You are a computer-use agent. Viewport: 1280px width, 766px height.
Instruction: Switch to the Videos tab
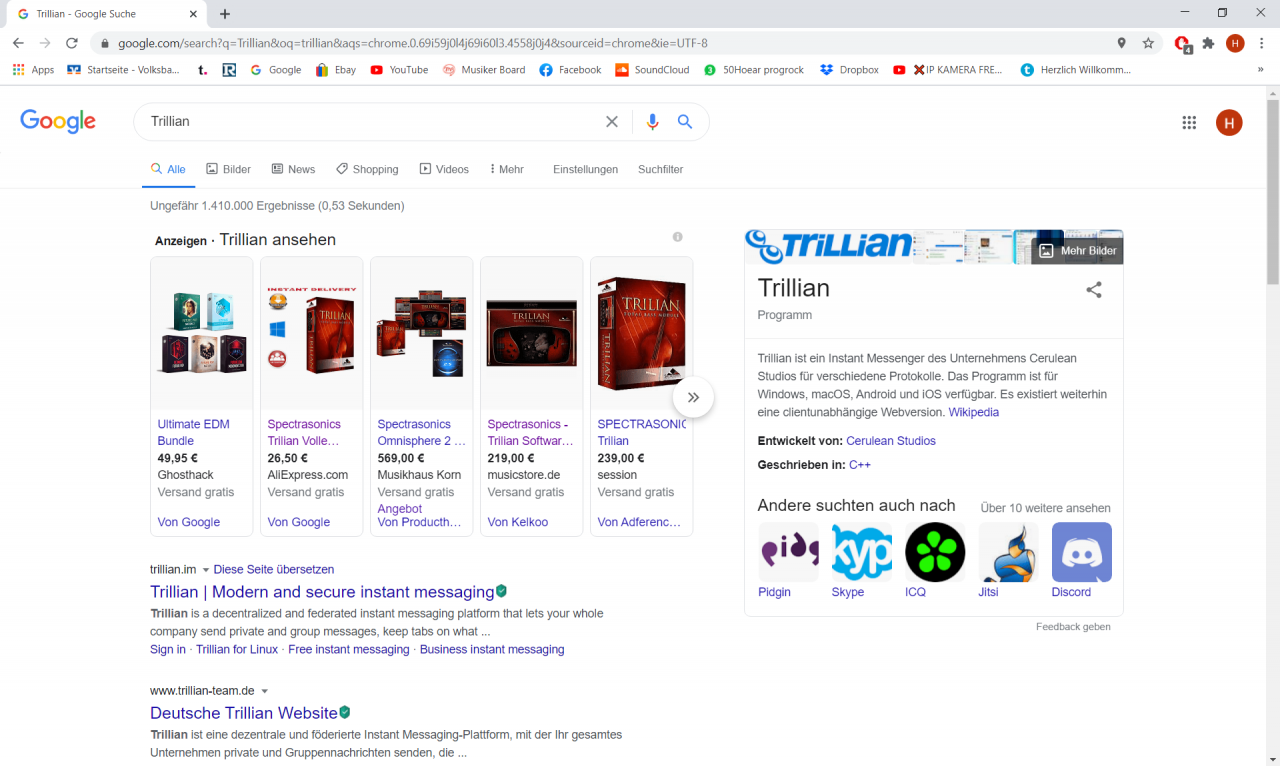click(444, 169)
